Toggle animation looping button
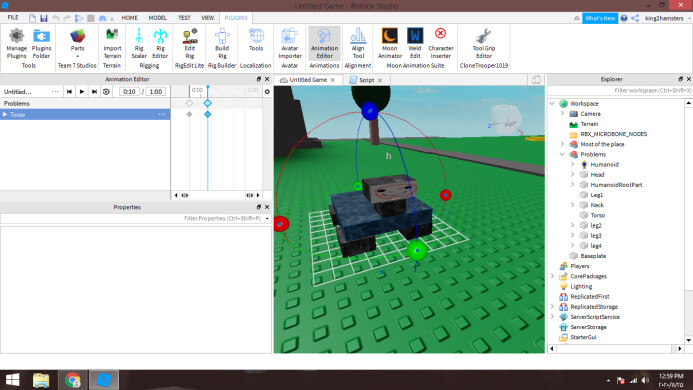 pyautogui.click(x=106, y=92)
